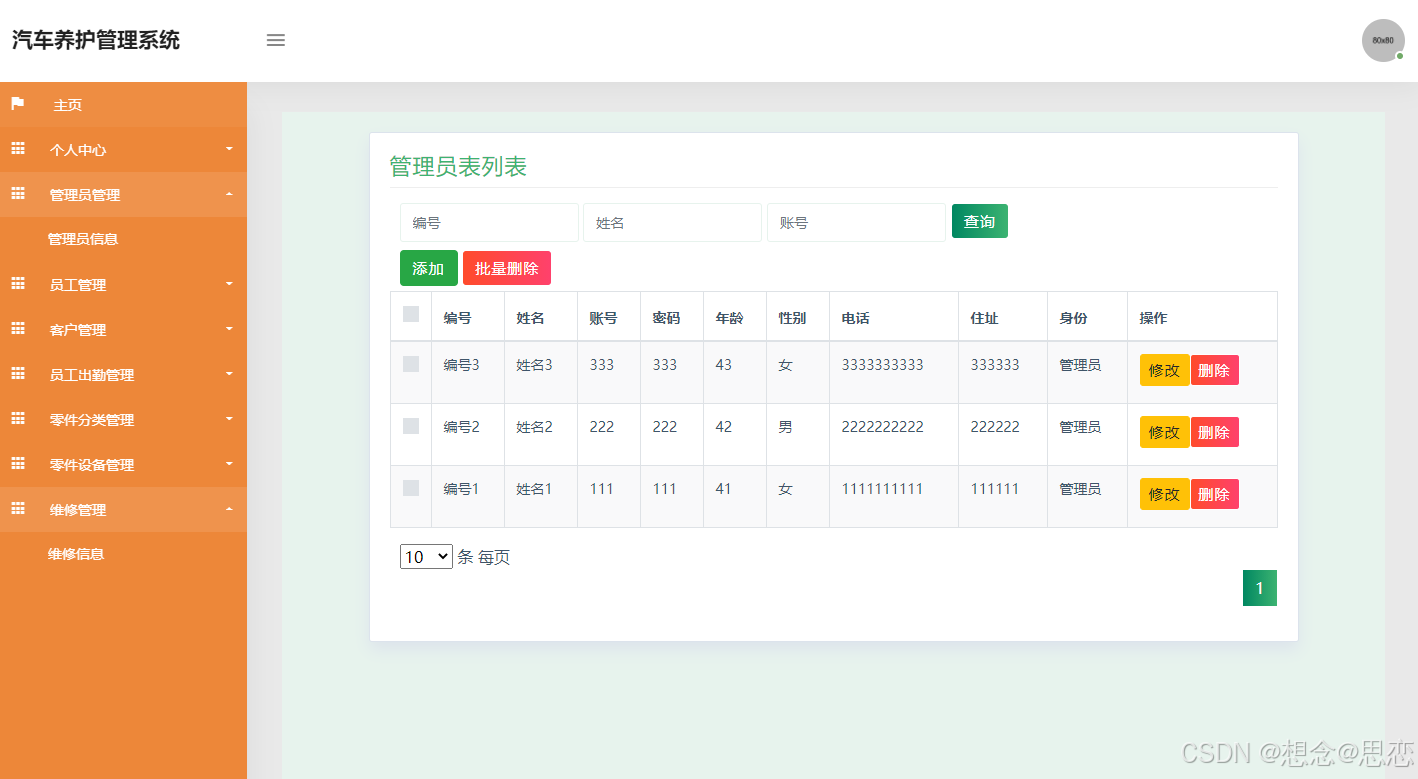
Task: Click the flag icon beside 主页
Action: 17,104
